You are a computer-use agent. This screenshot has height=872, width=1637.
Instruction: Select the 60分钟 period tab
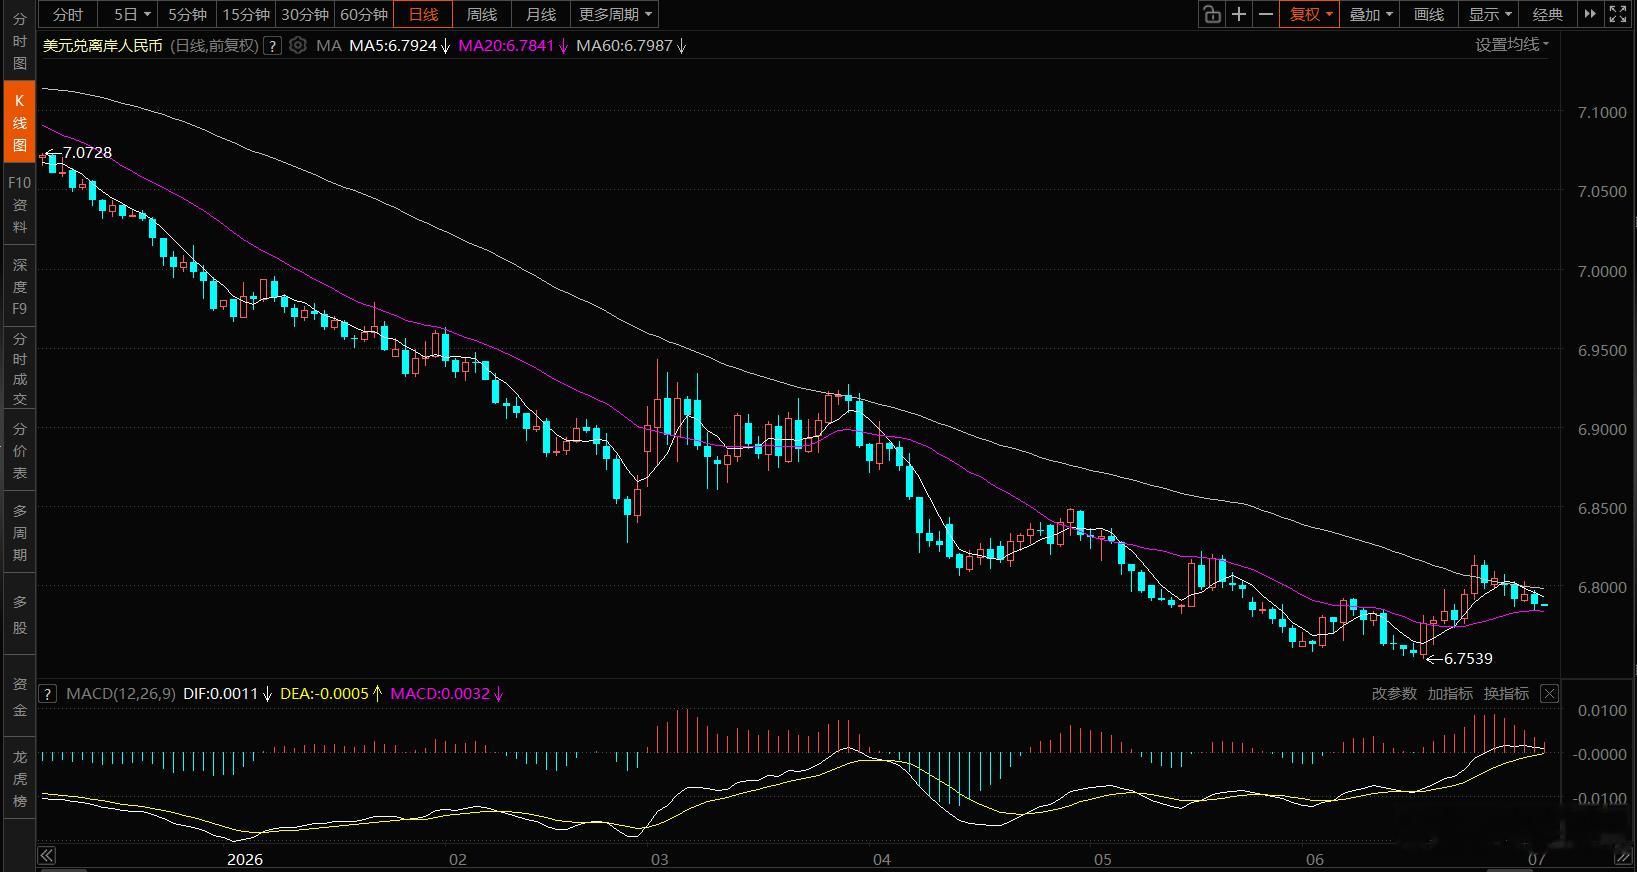tap(364, 14)
